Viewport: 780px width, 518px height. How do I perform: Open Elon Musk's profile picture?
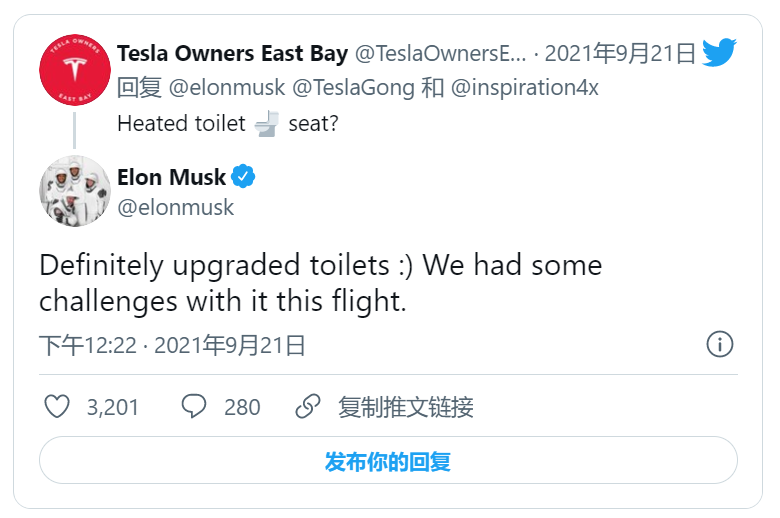(x=74, y=190)
